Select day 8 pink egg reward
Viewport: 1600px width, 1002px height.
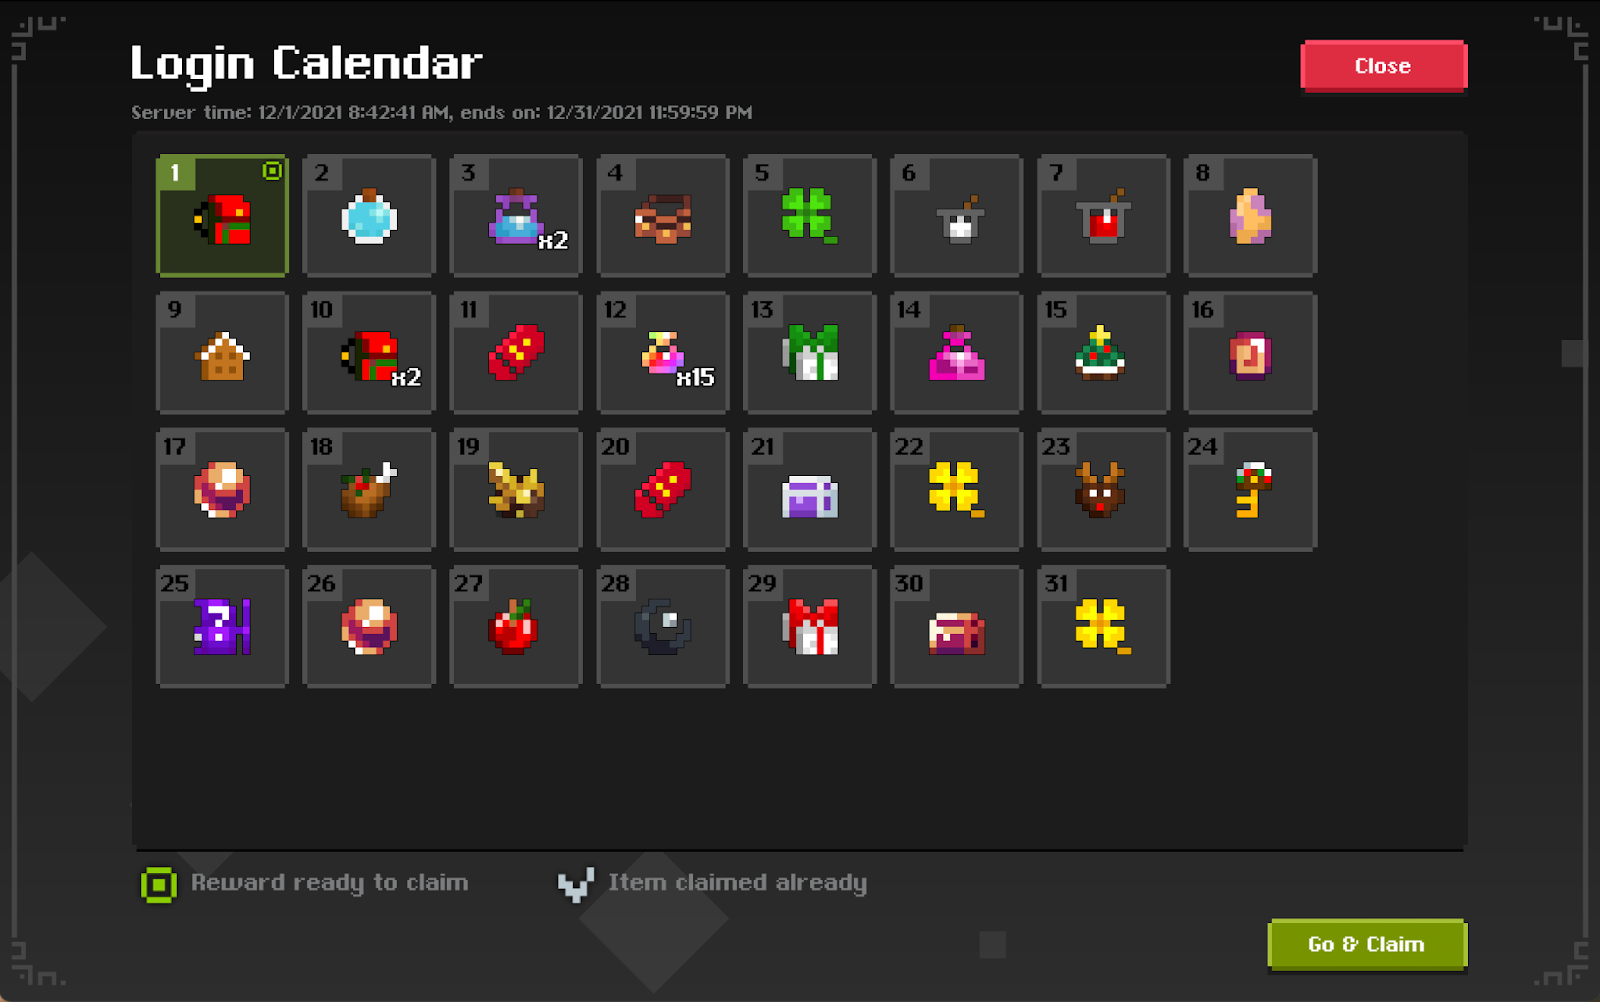[1250, 216]
